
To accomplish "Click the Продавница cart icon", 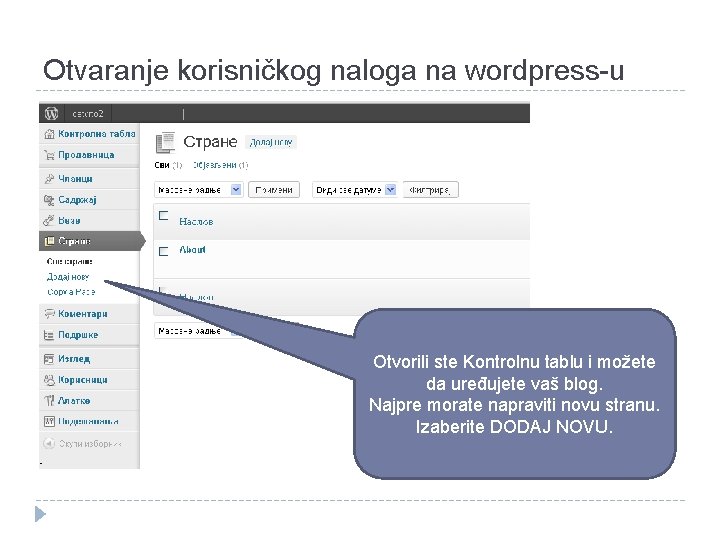I will [49, 155].
